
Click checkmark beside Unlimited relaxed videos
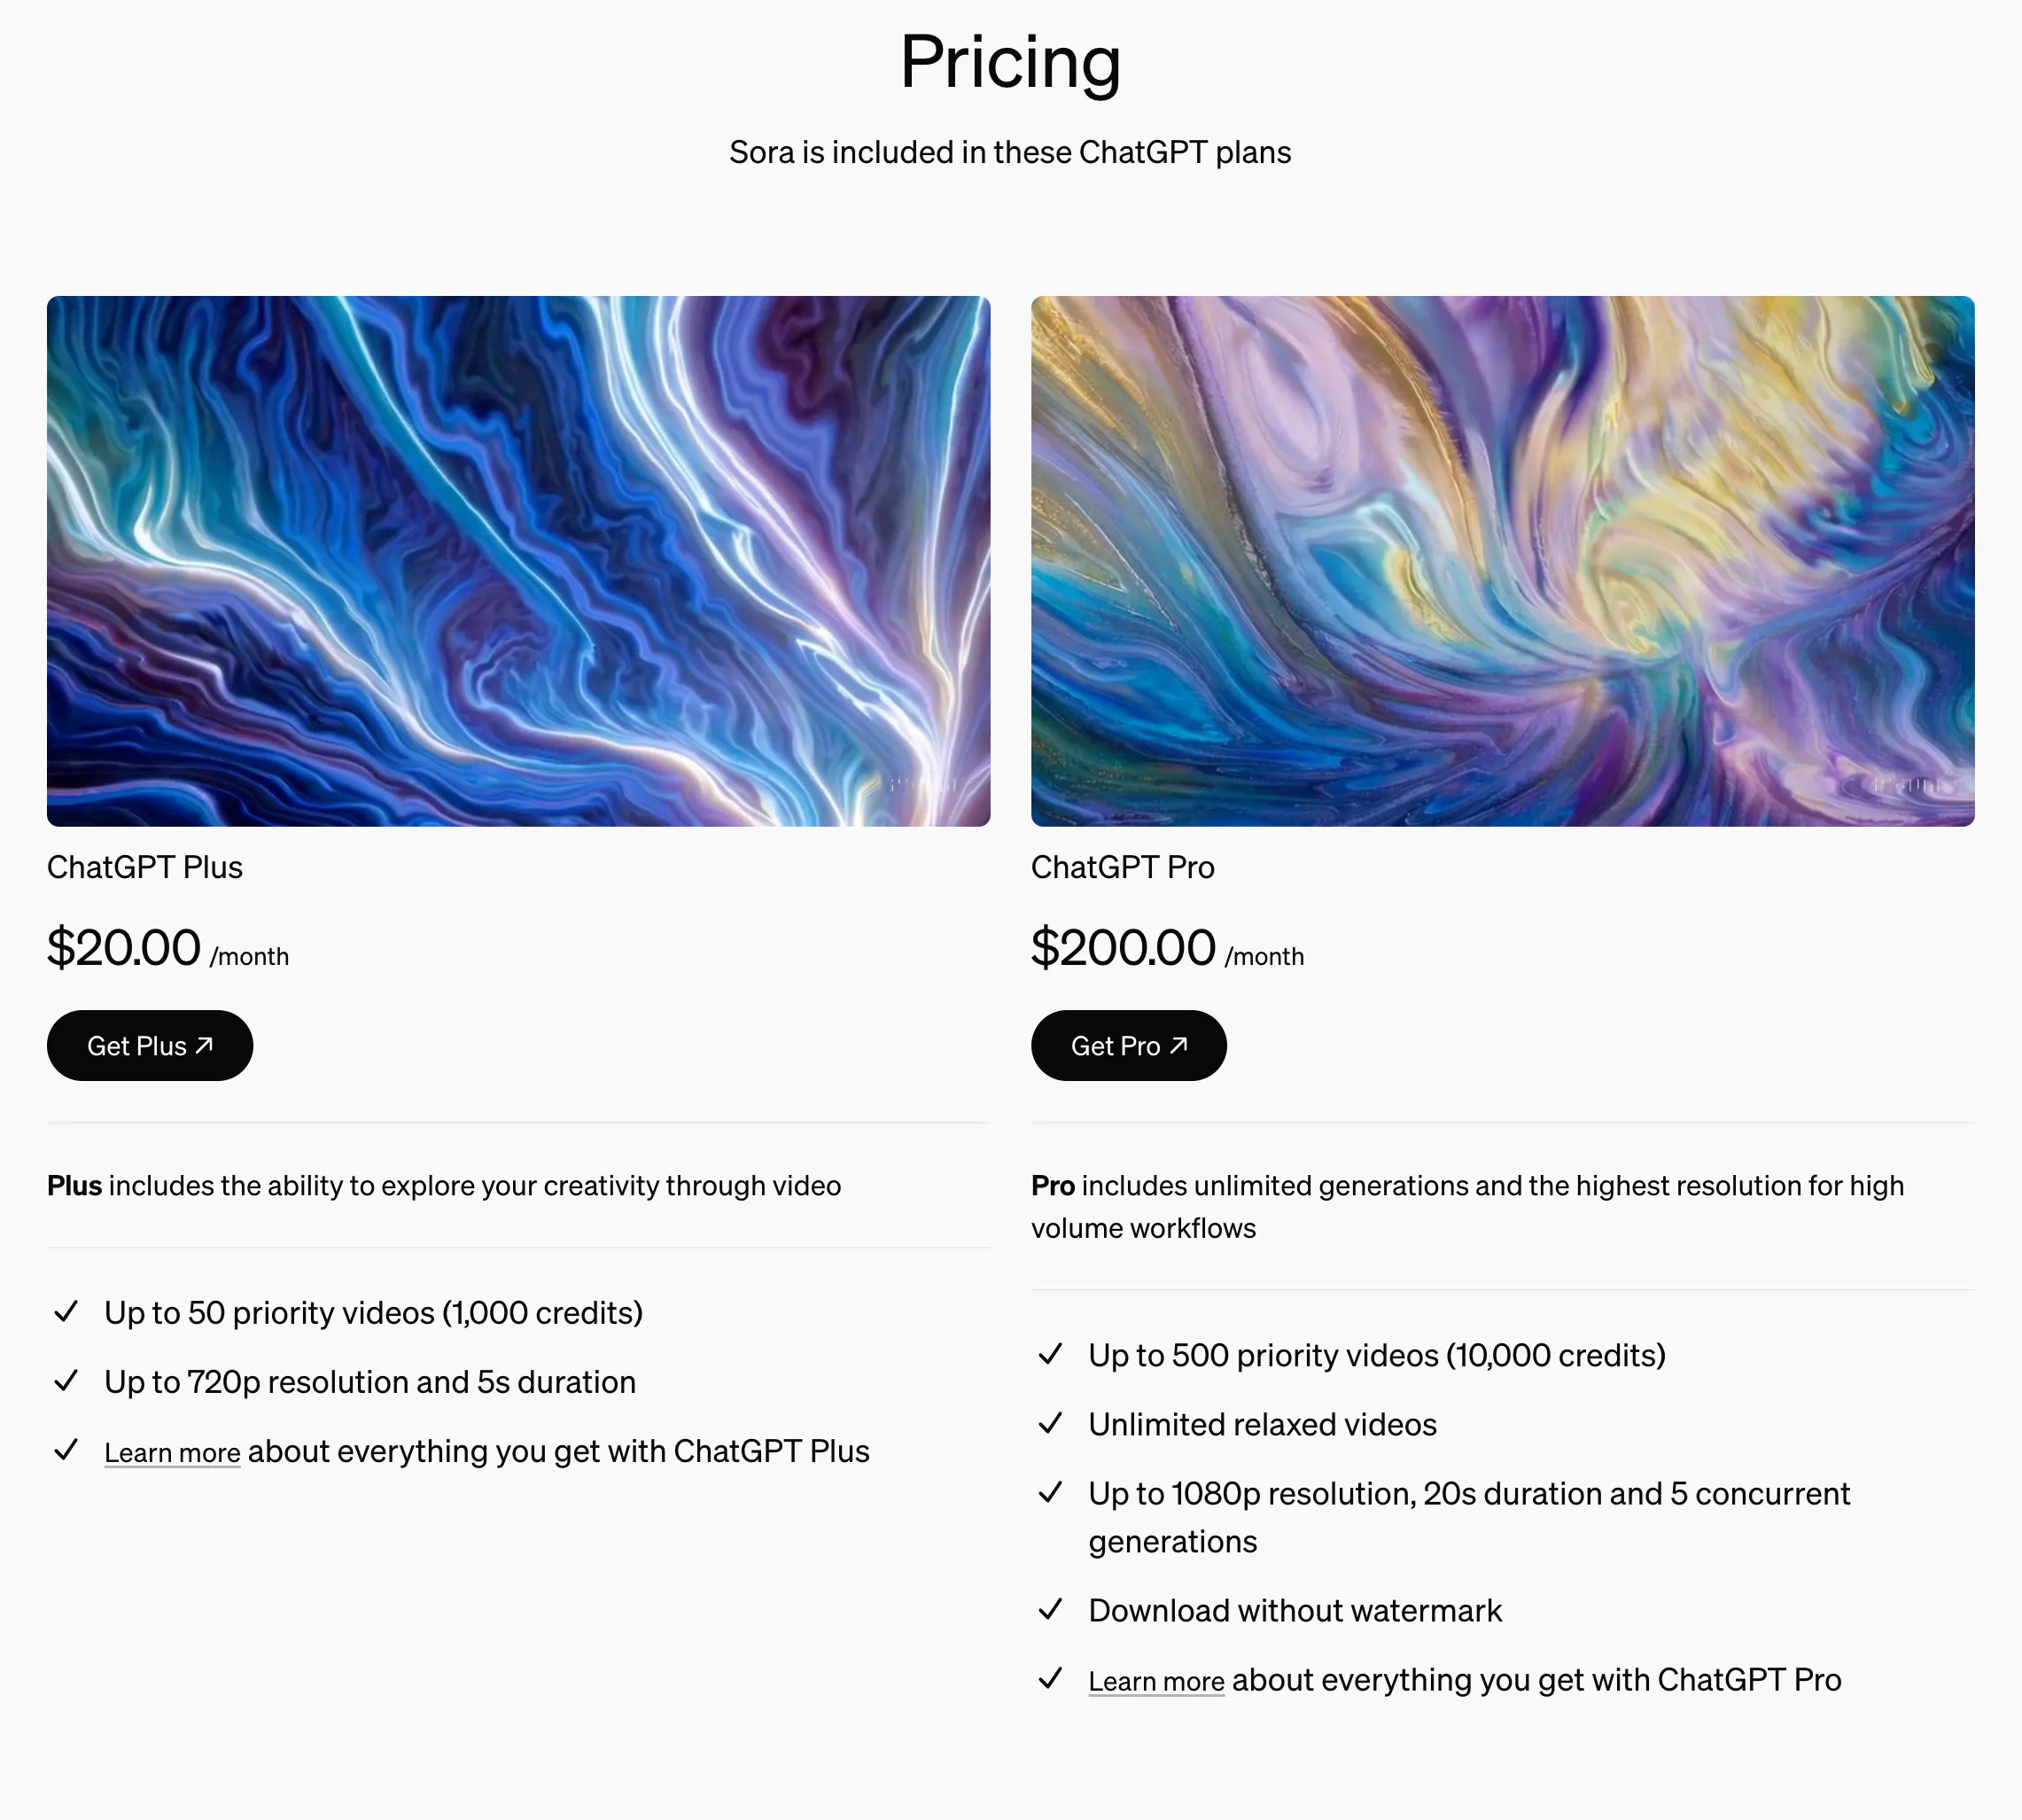point(1050,1423)
